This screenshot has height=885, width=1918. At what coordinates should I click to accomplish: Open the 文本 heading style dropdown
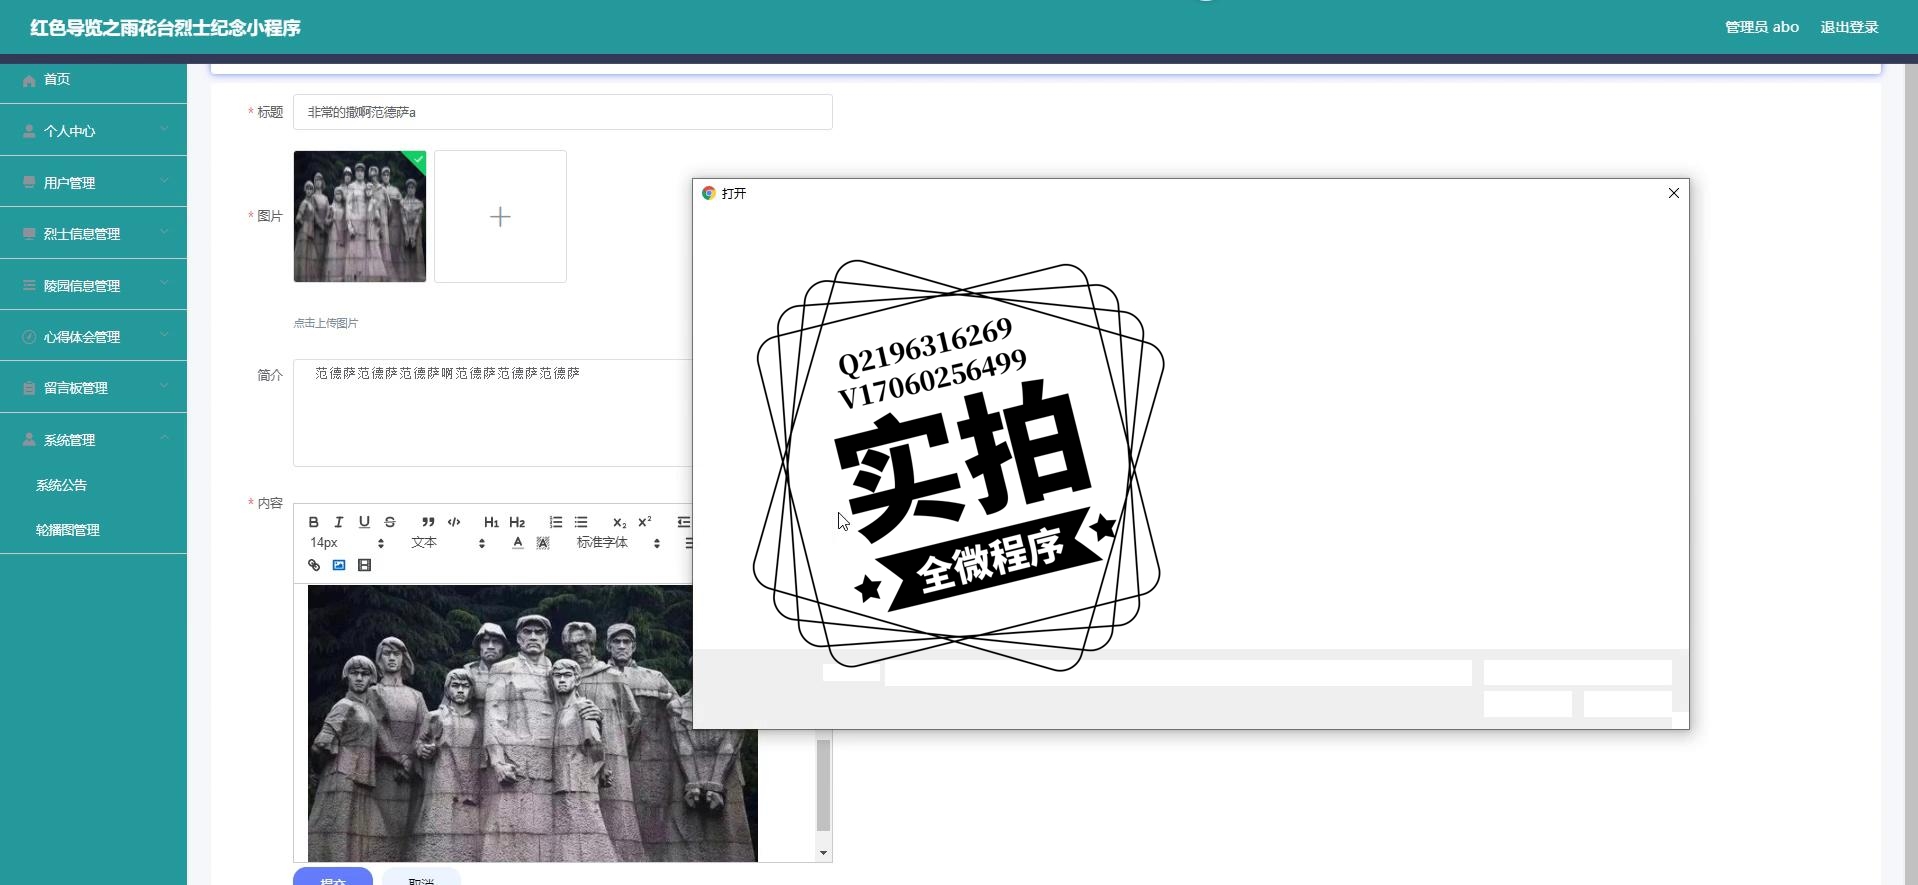tap(447, 543)
